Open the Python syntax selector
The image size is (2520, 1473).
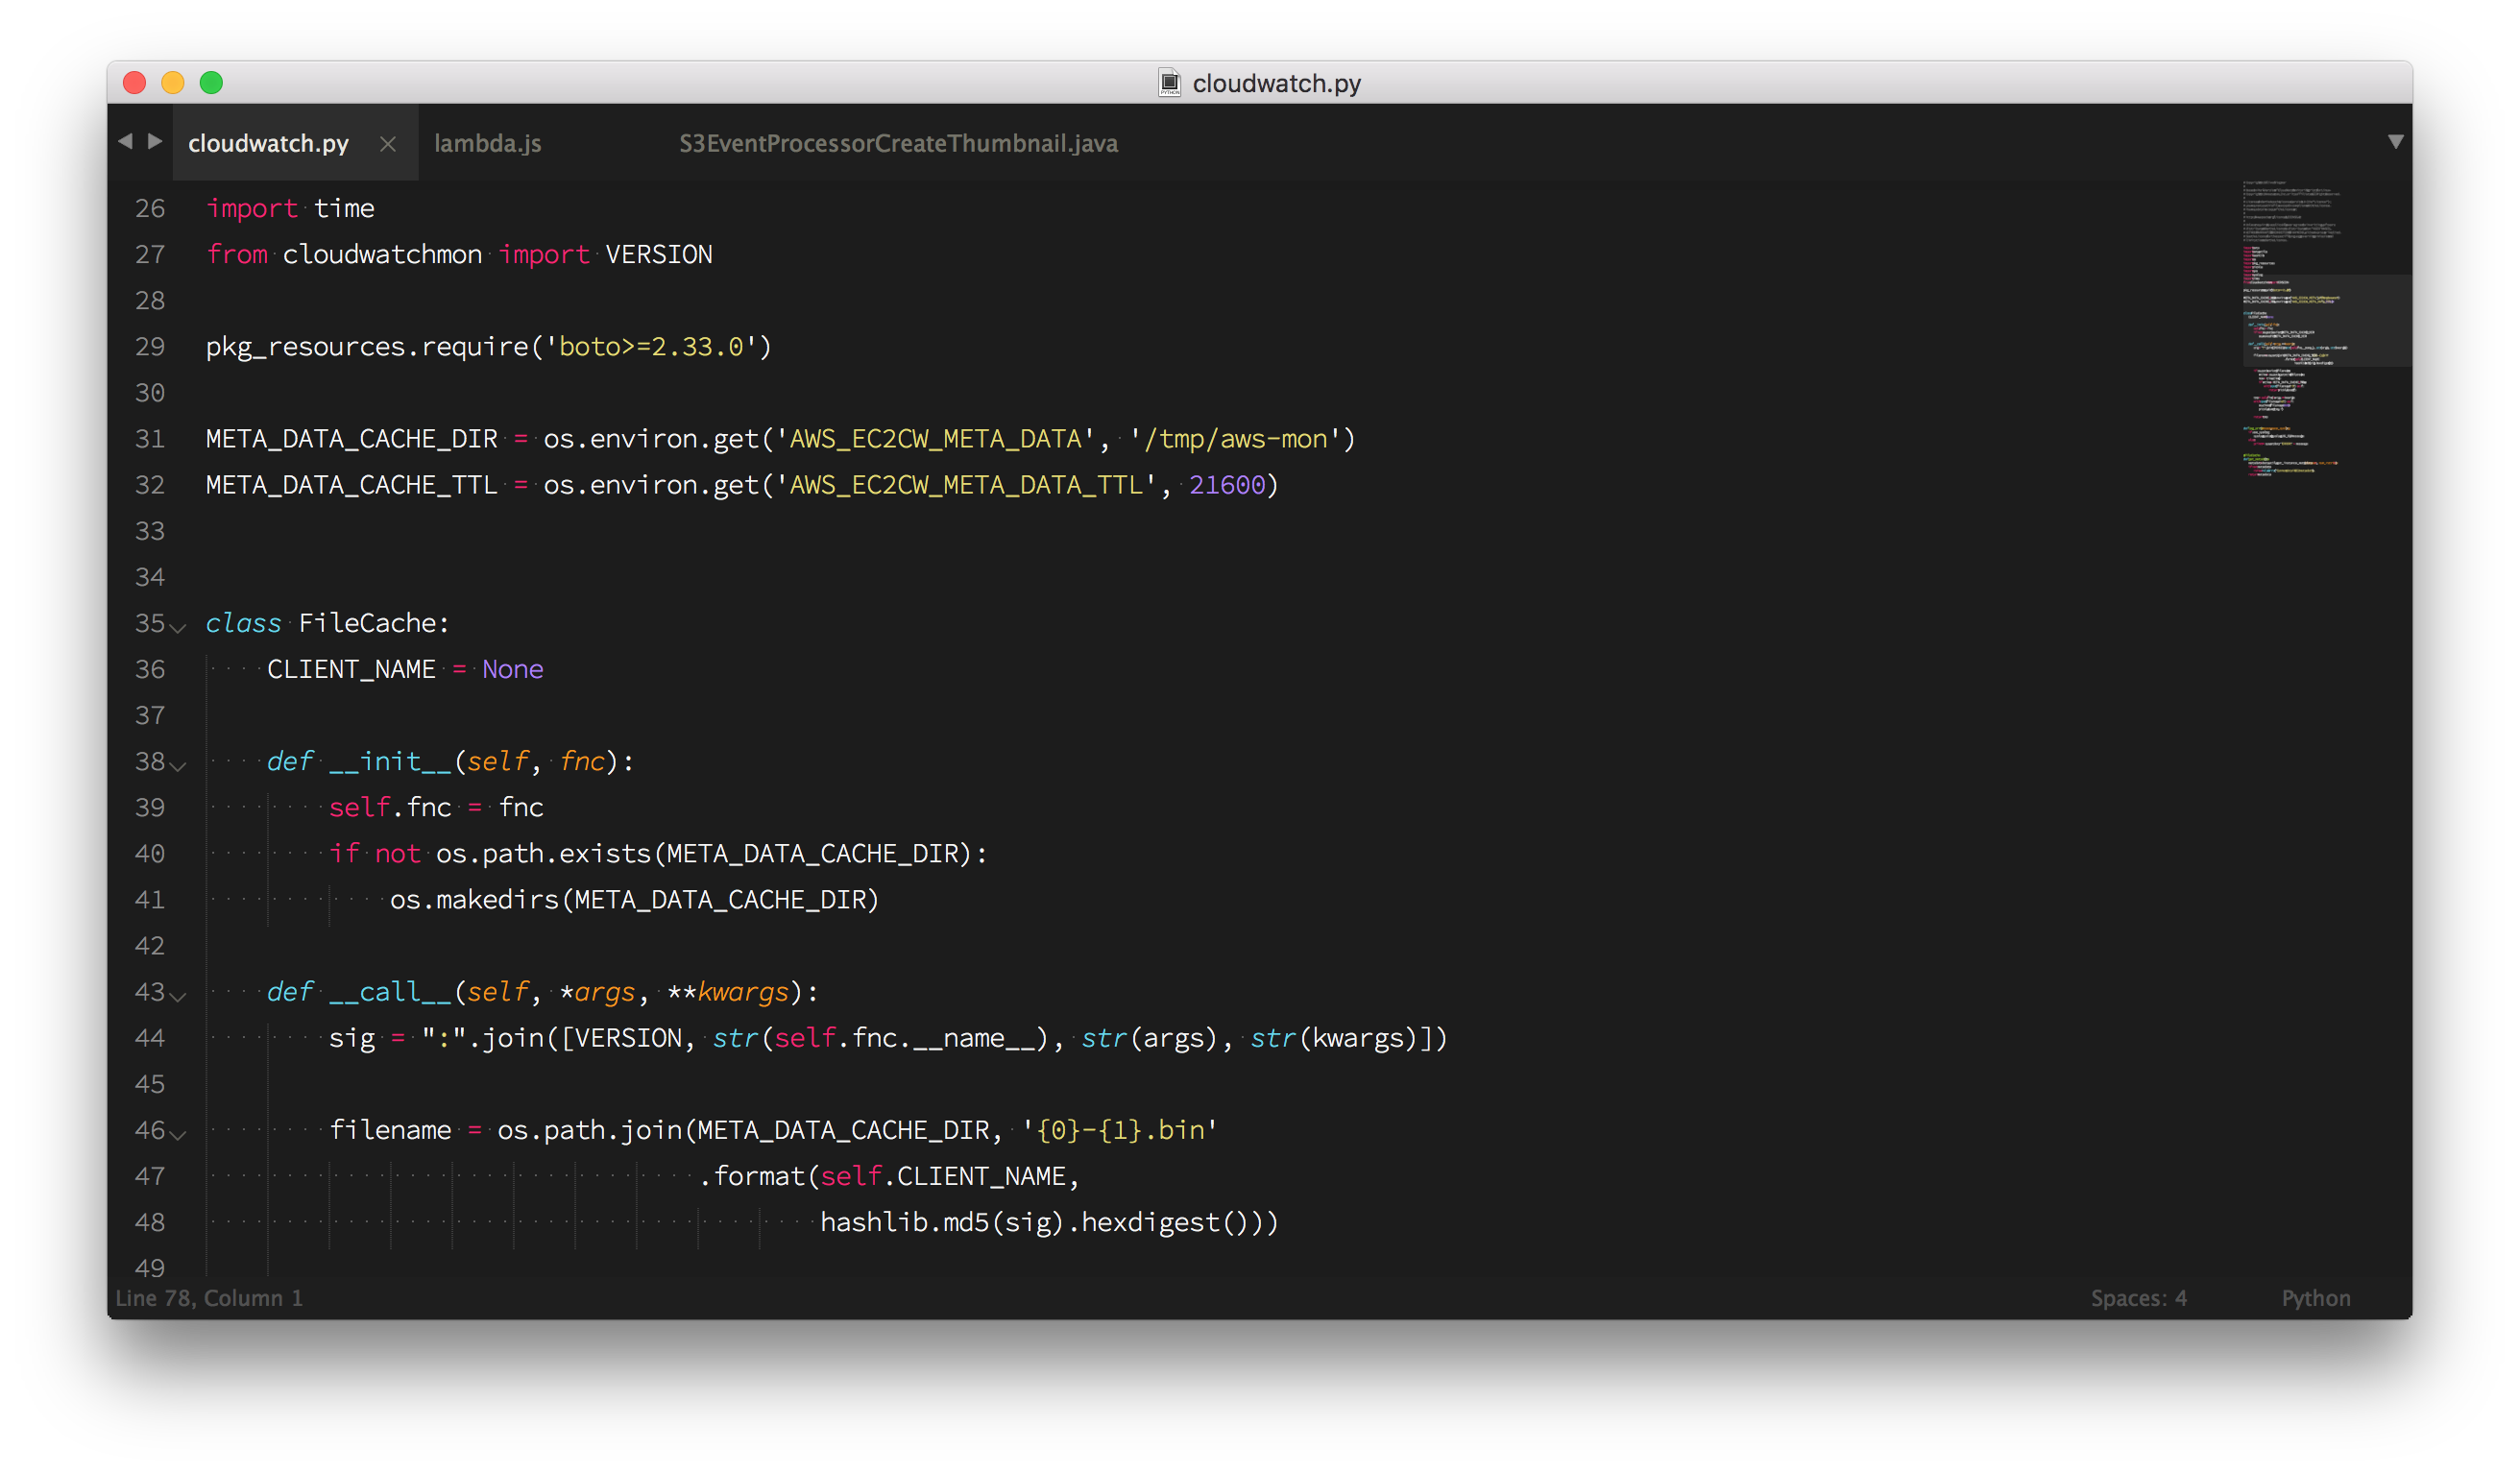coord(2315,1298)
